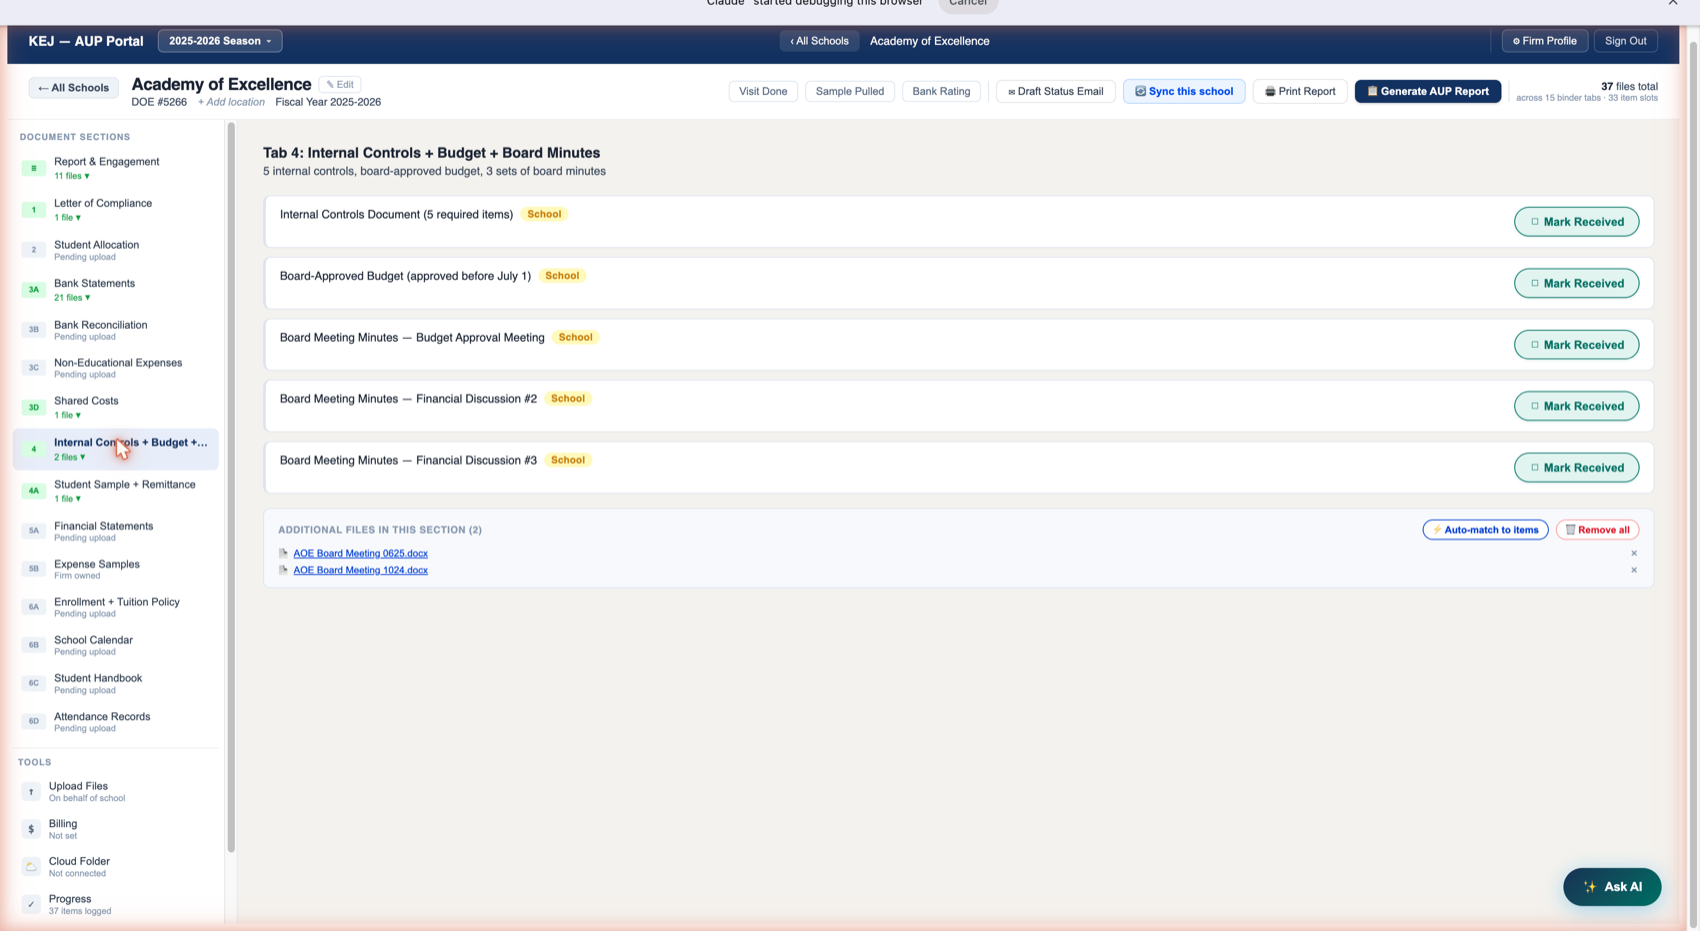This screenshot has width=1700, height=931.
Task: Click Draft Status Email
Action: 1056,91
